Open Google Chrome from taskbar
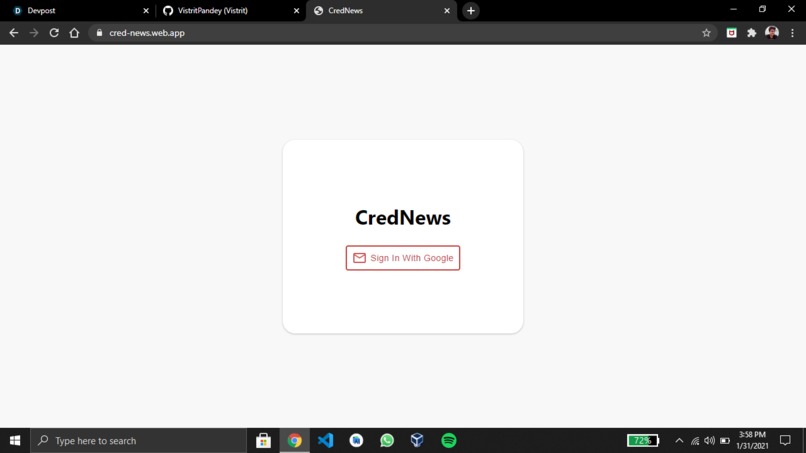This screenshot has height=453, width=806. [x=295, y=441]
